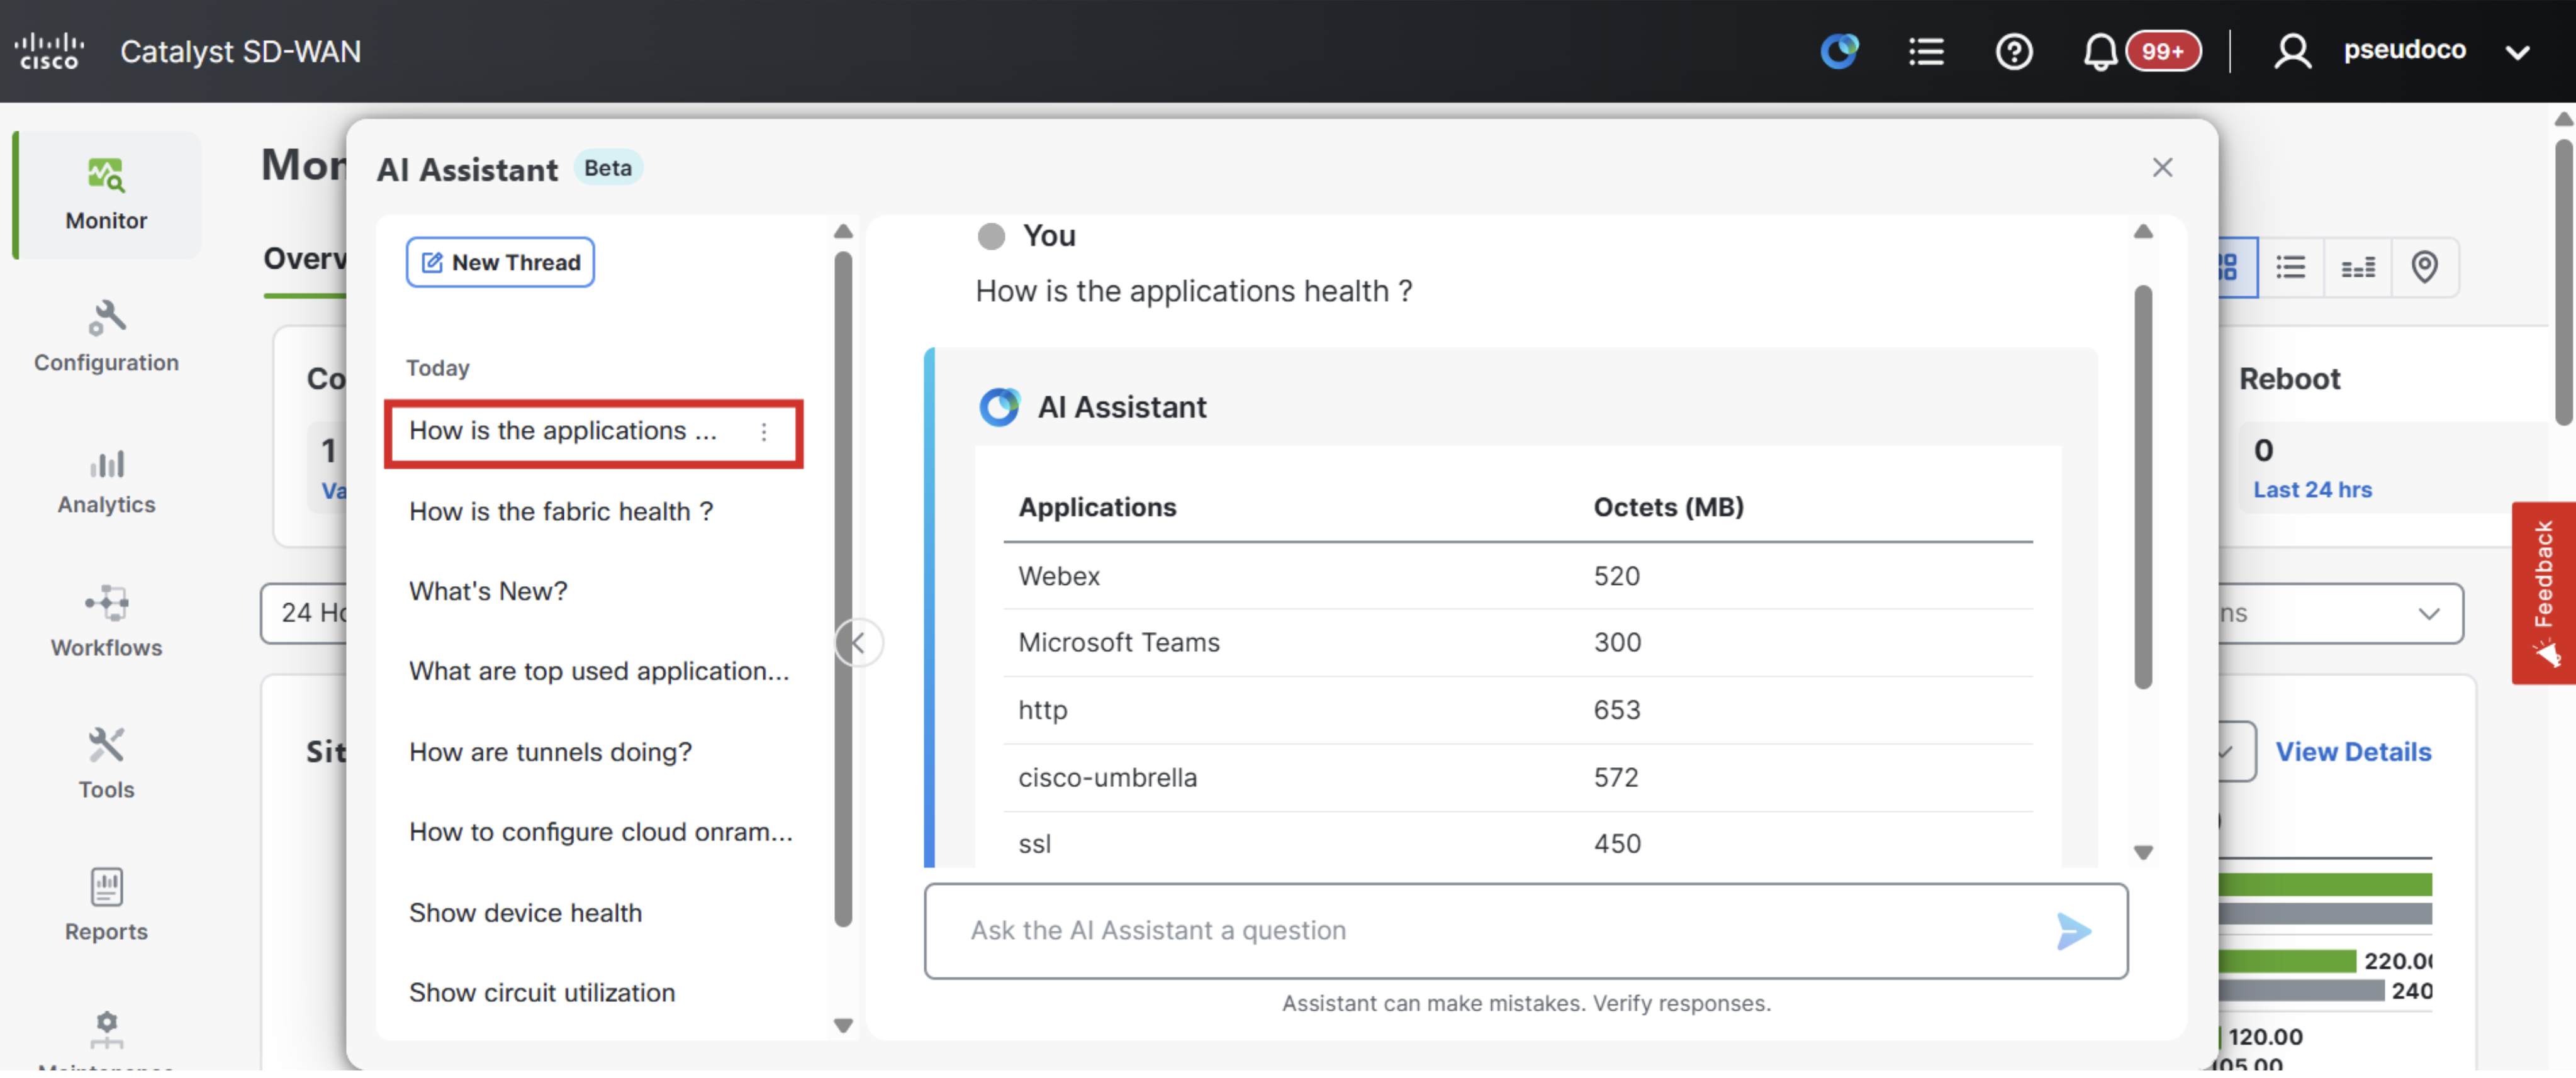Open the Reports sidebar section
The image size is (2576, 1078).
pyautogui.click(x=106, y=905)
